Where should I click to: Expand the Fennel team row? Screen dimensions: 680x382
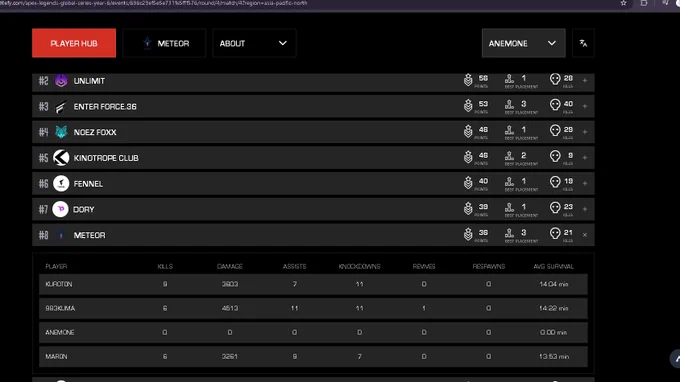click(x=585, y=183)
